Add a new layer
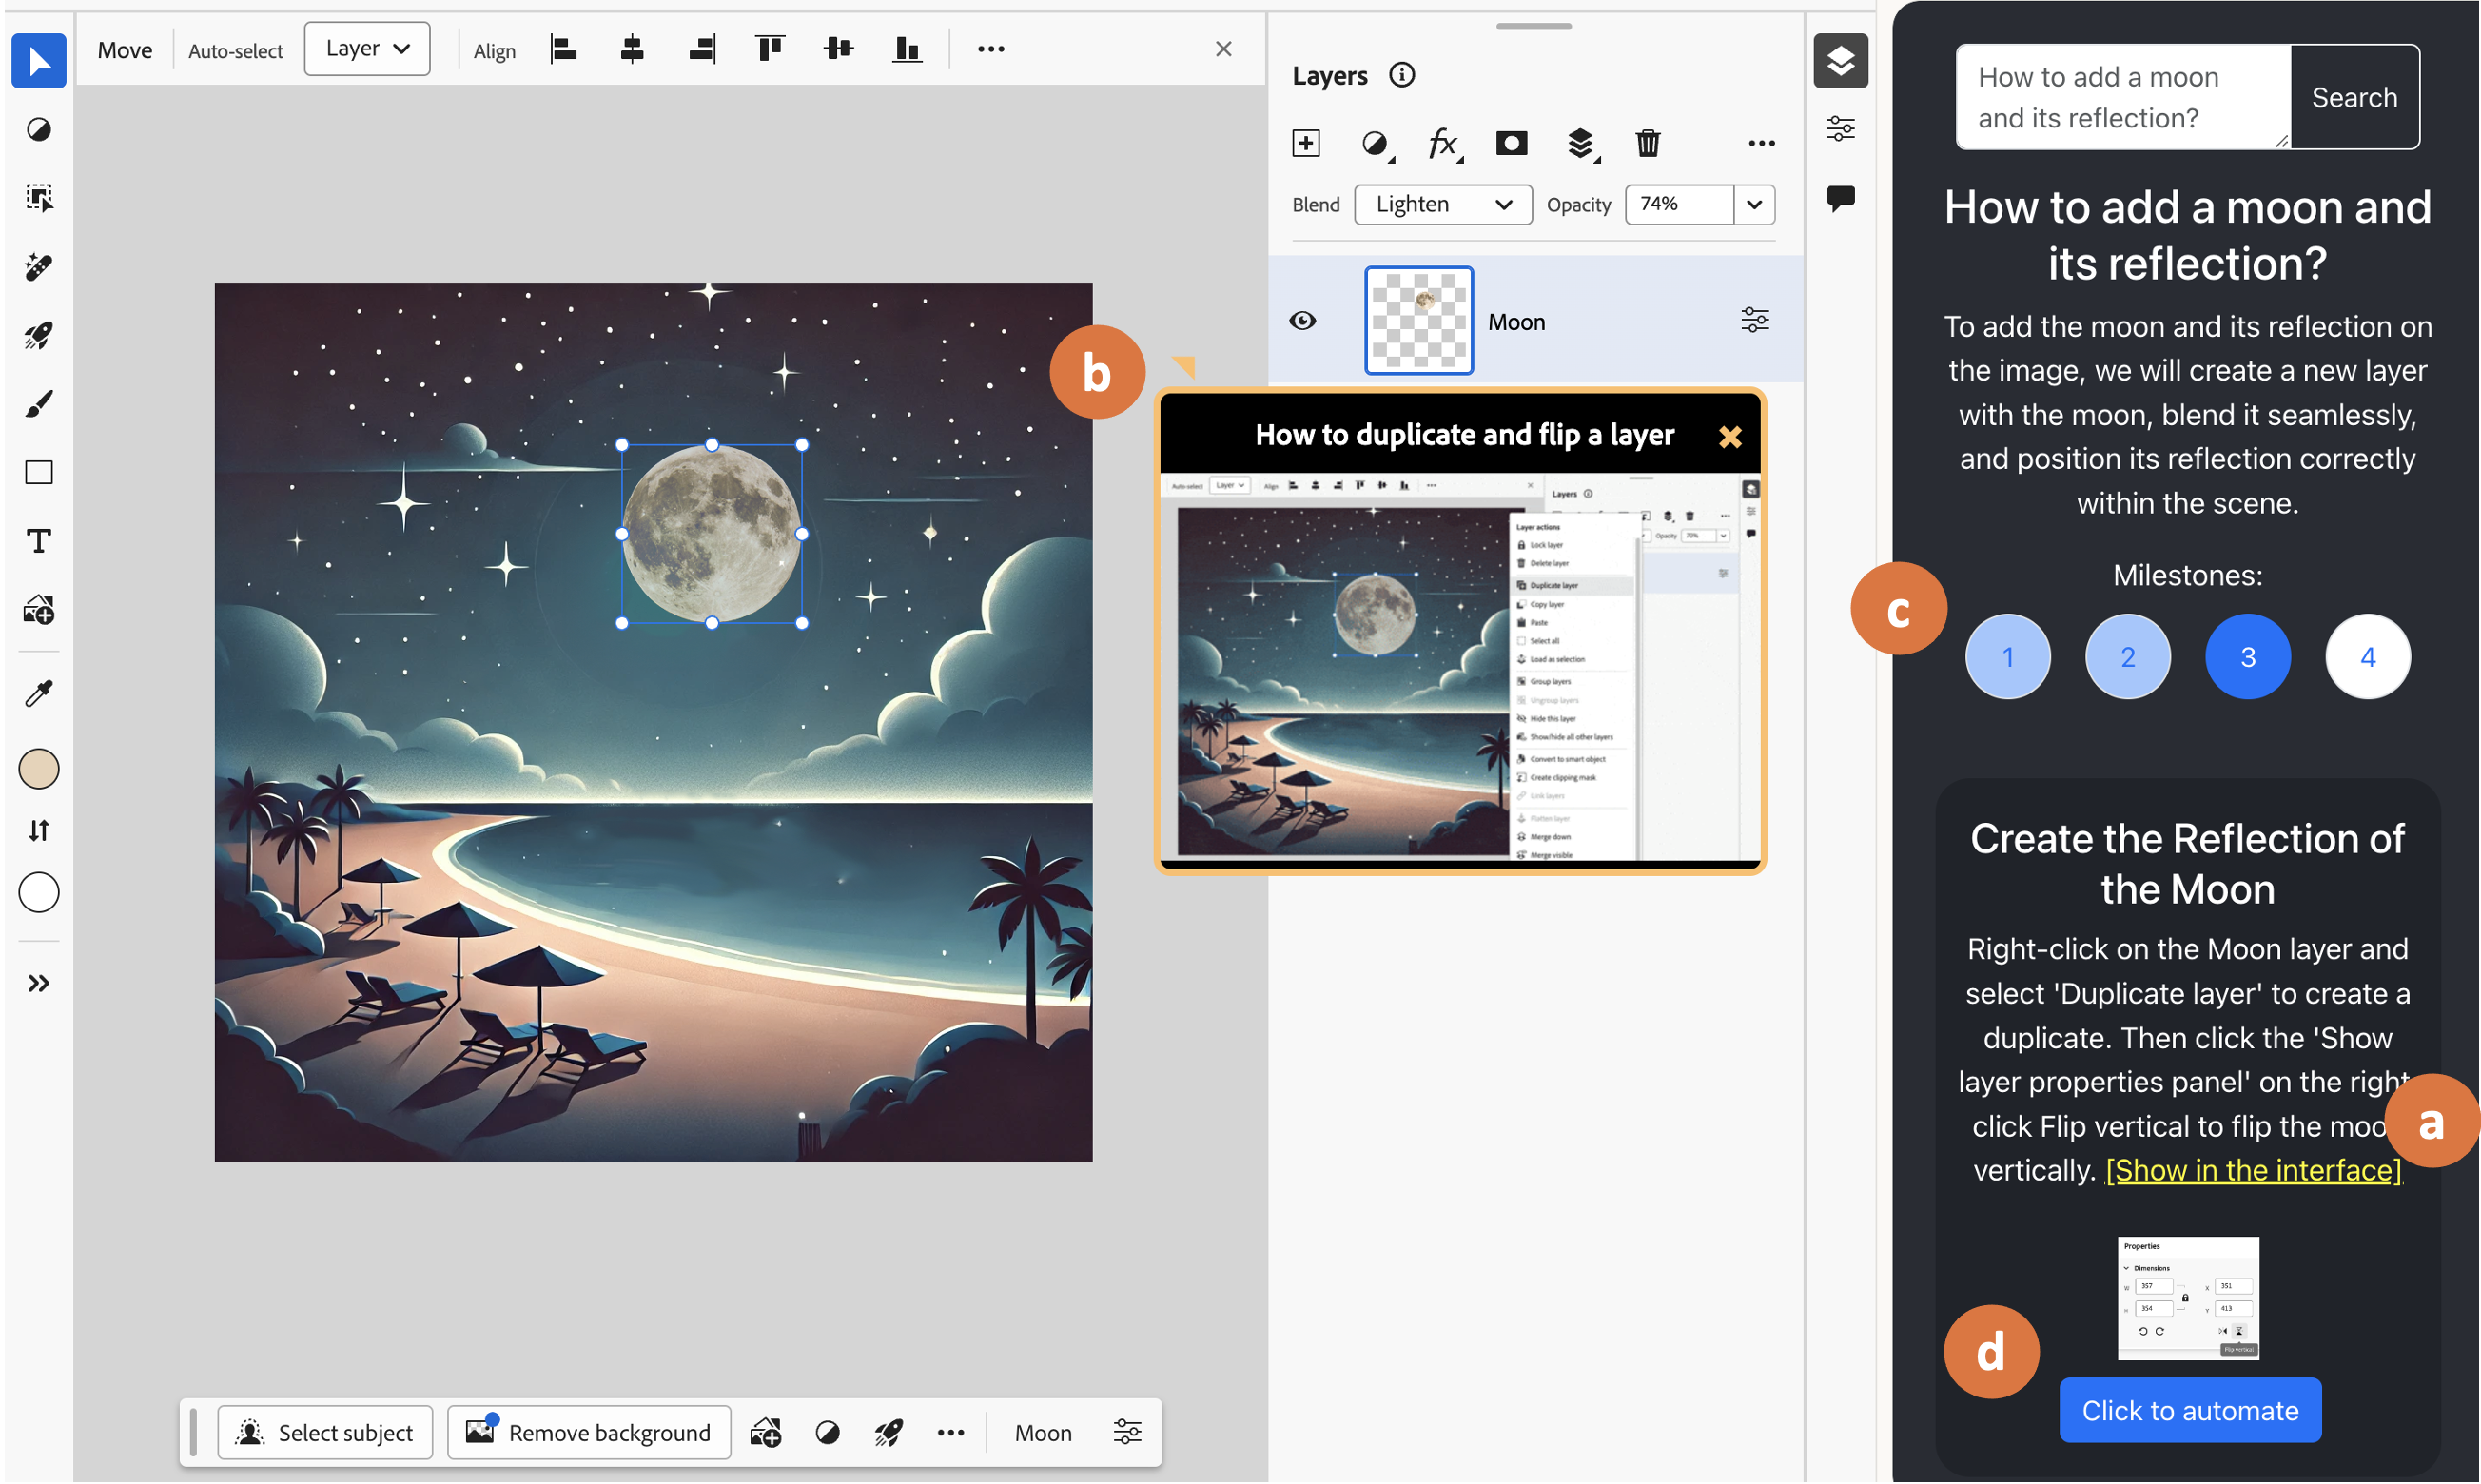 1306,143
